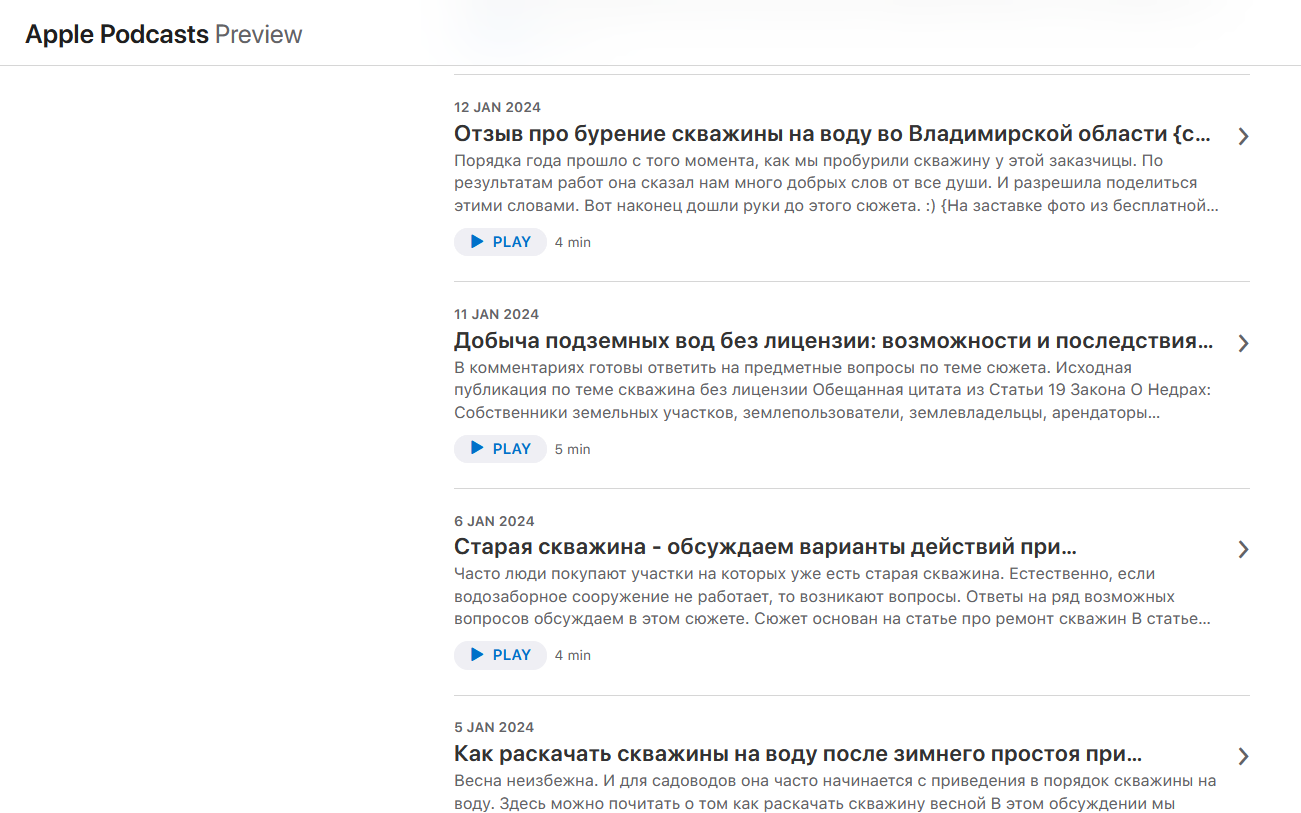
Task: Click the date 5 JAN 2024
Action: pos(494,727)
